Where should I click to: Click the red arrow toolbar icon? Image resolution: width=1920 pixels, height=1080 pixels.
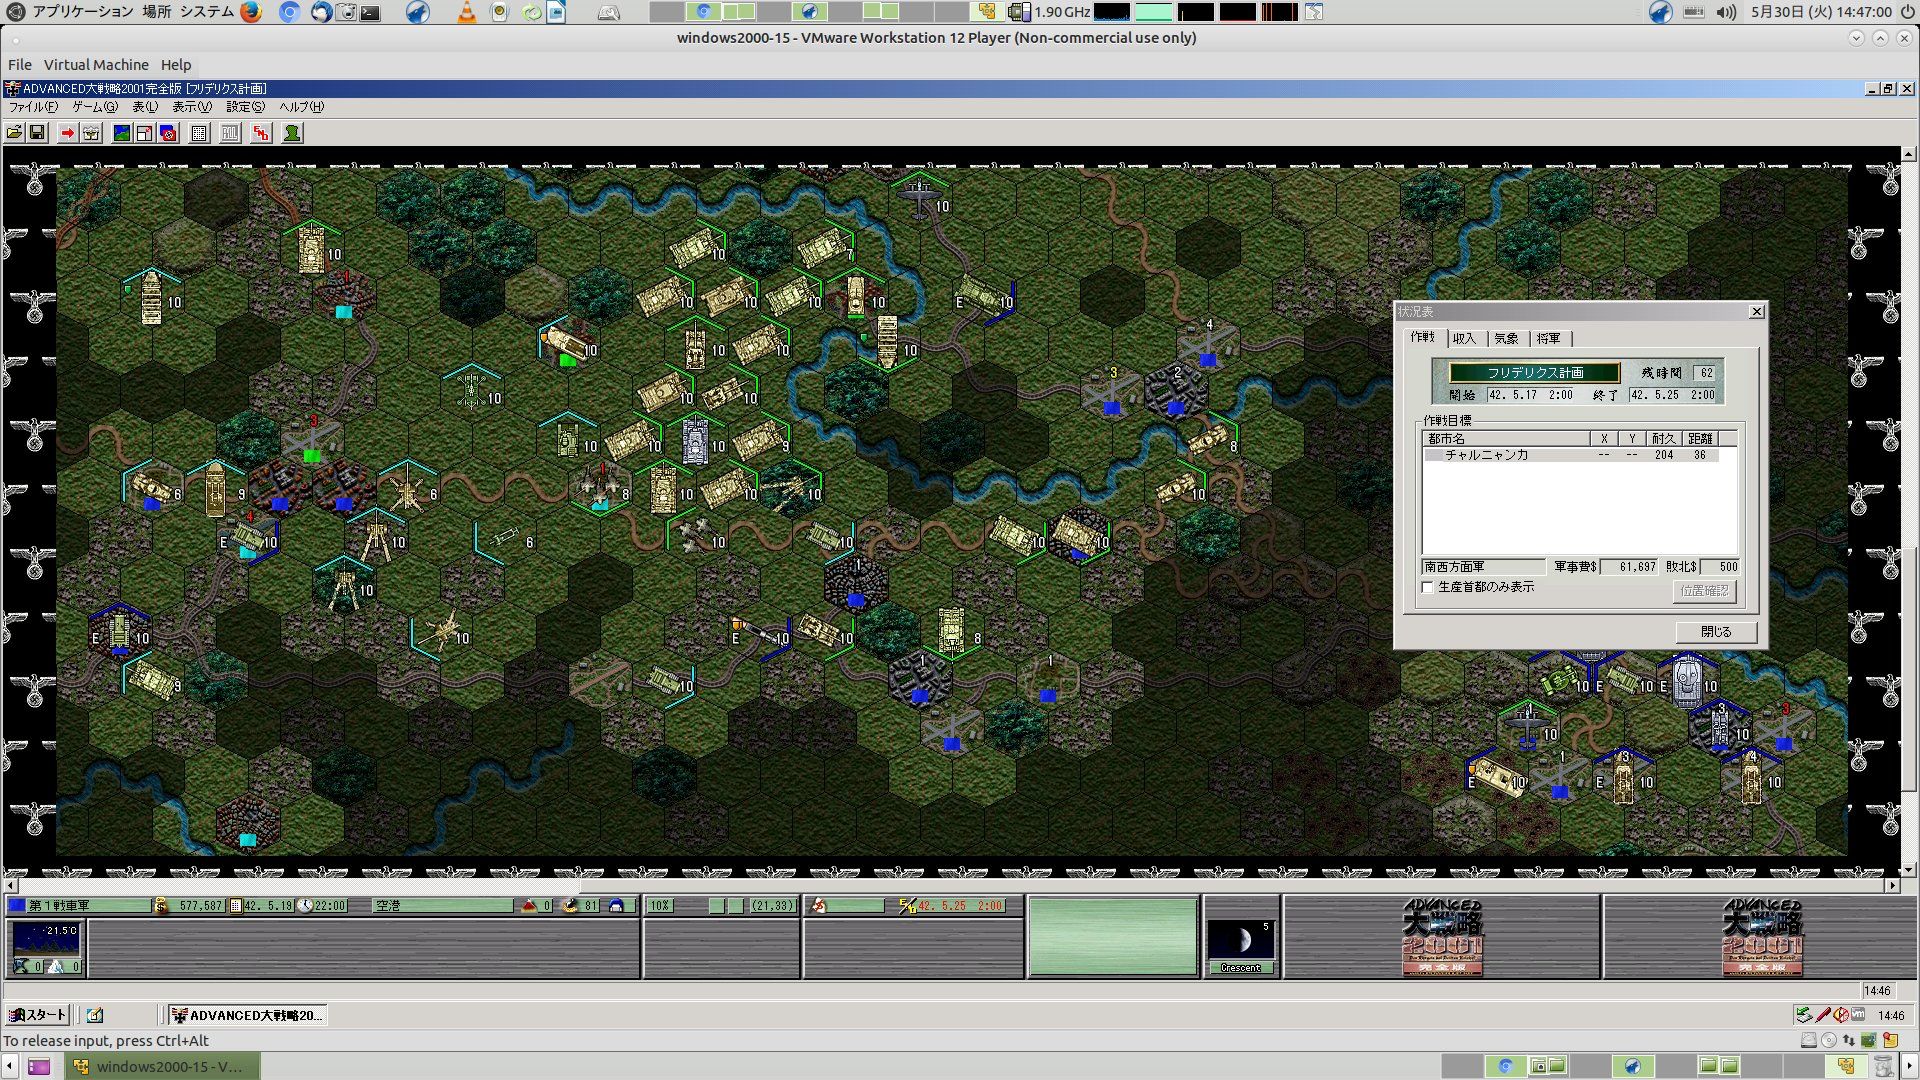pos(67,133)
